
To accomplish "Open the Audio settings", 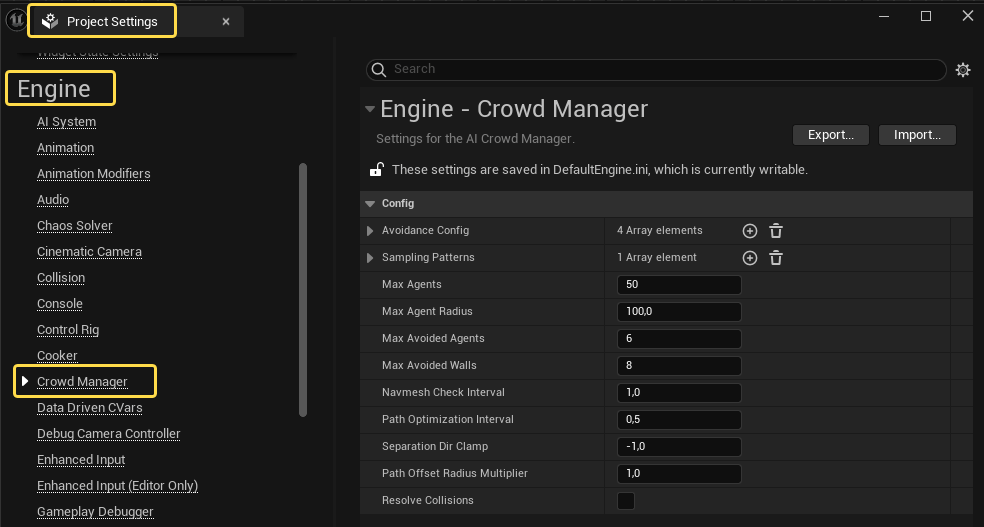I will click(x=53, y=200).
